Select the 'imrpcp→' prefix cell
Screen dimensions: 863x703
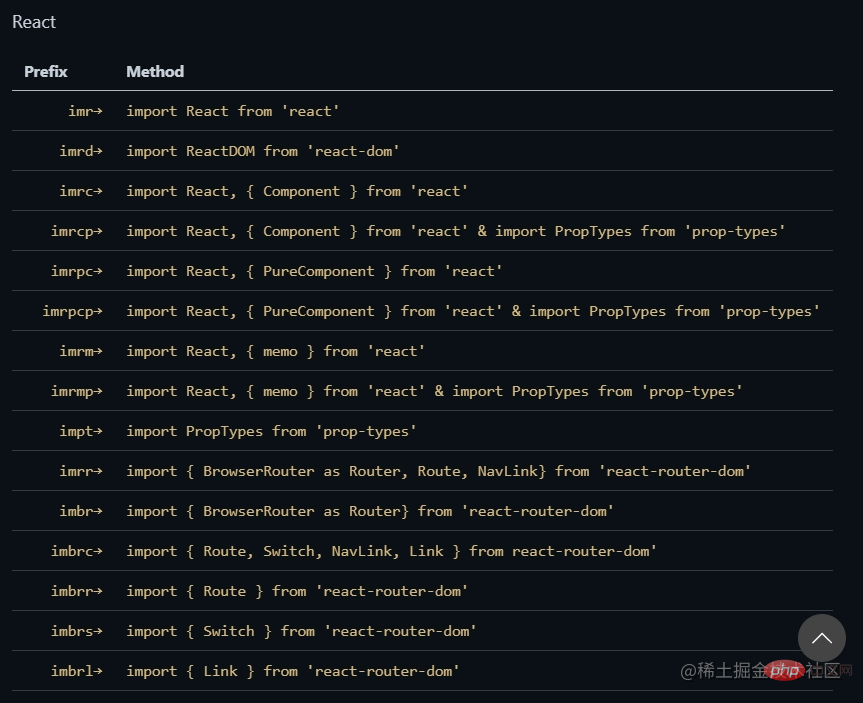(x=73, y=312)
